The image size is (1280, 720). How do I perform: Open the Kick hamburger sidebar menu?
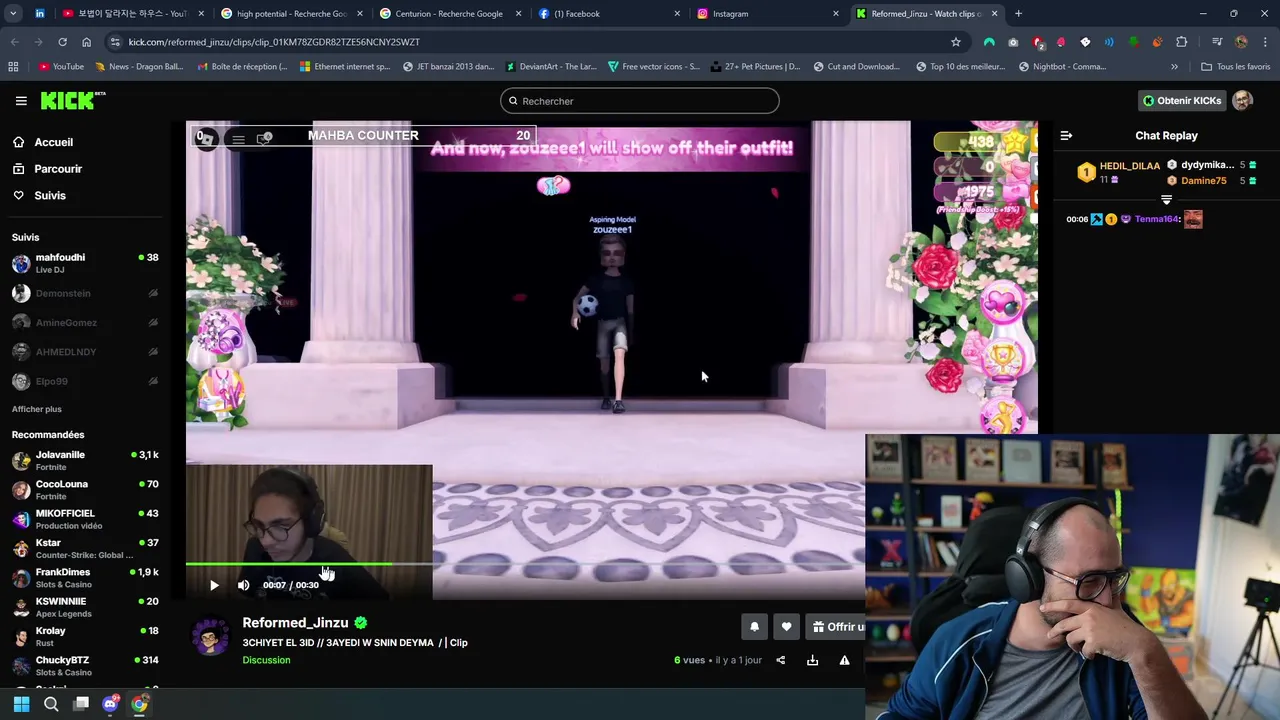(21, 101)
